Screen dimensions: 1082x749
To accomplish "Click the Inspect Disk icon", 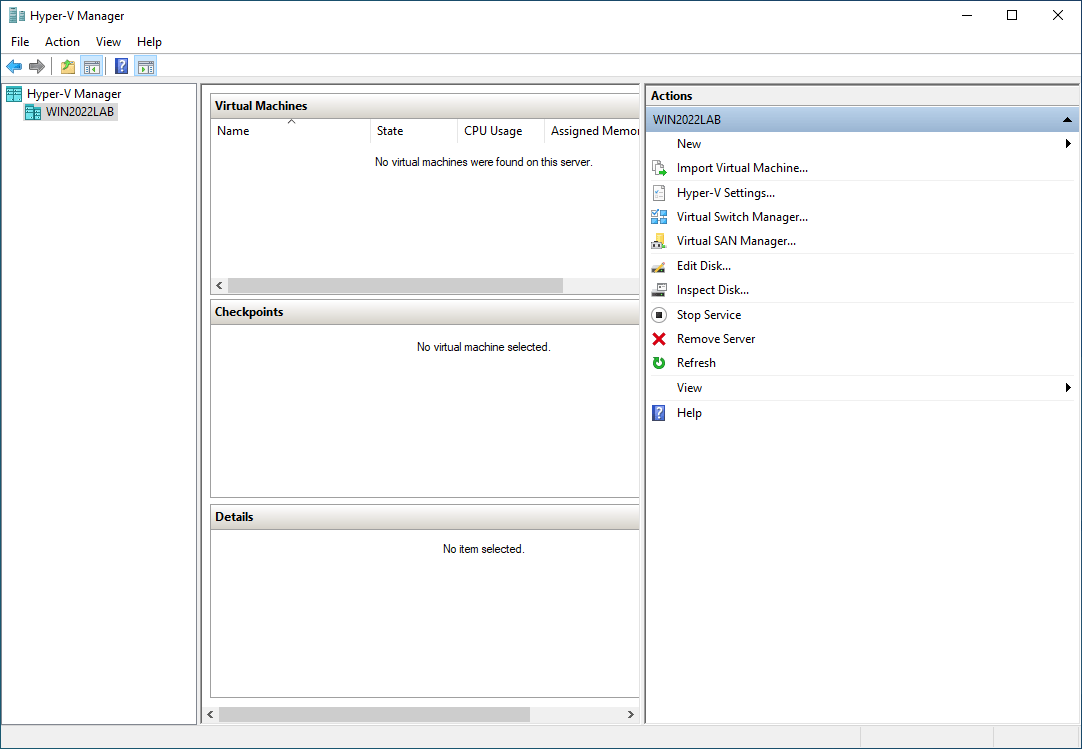I will [659, 290].
